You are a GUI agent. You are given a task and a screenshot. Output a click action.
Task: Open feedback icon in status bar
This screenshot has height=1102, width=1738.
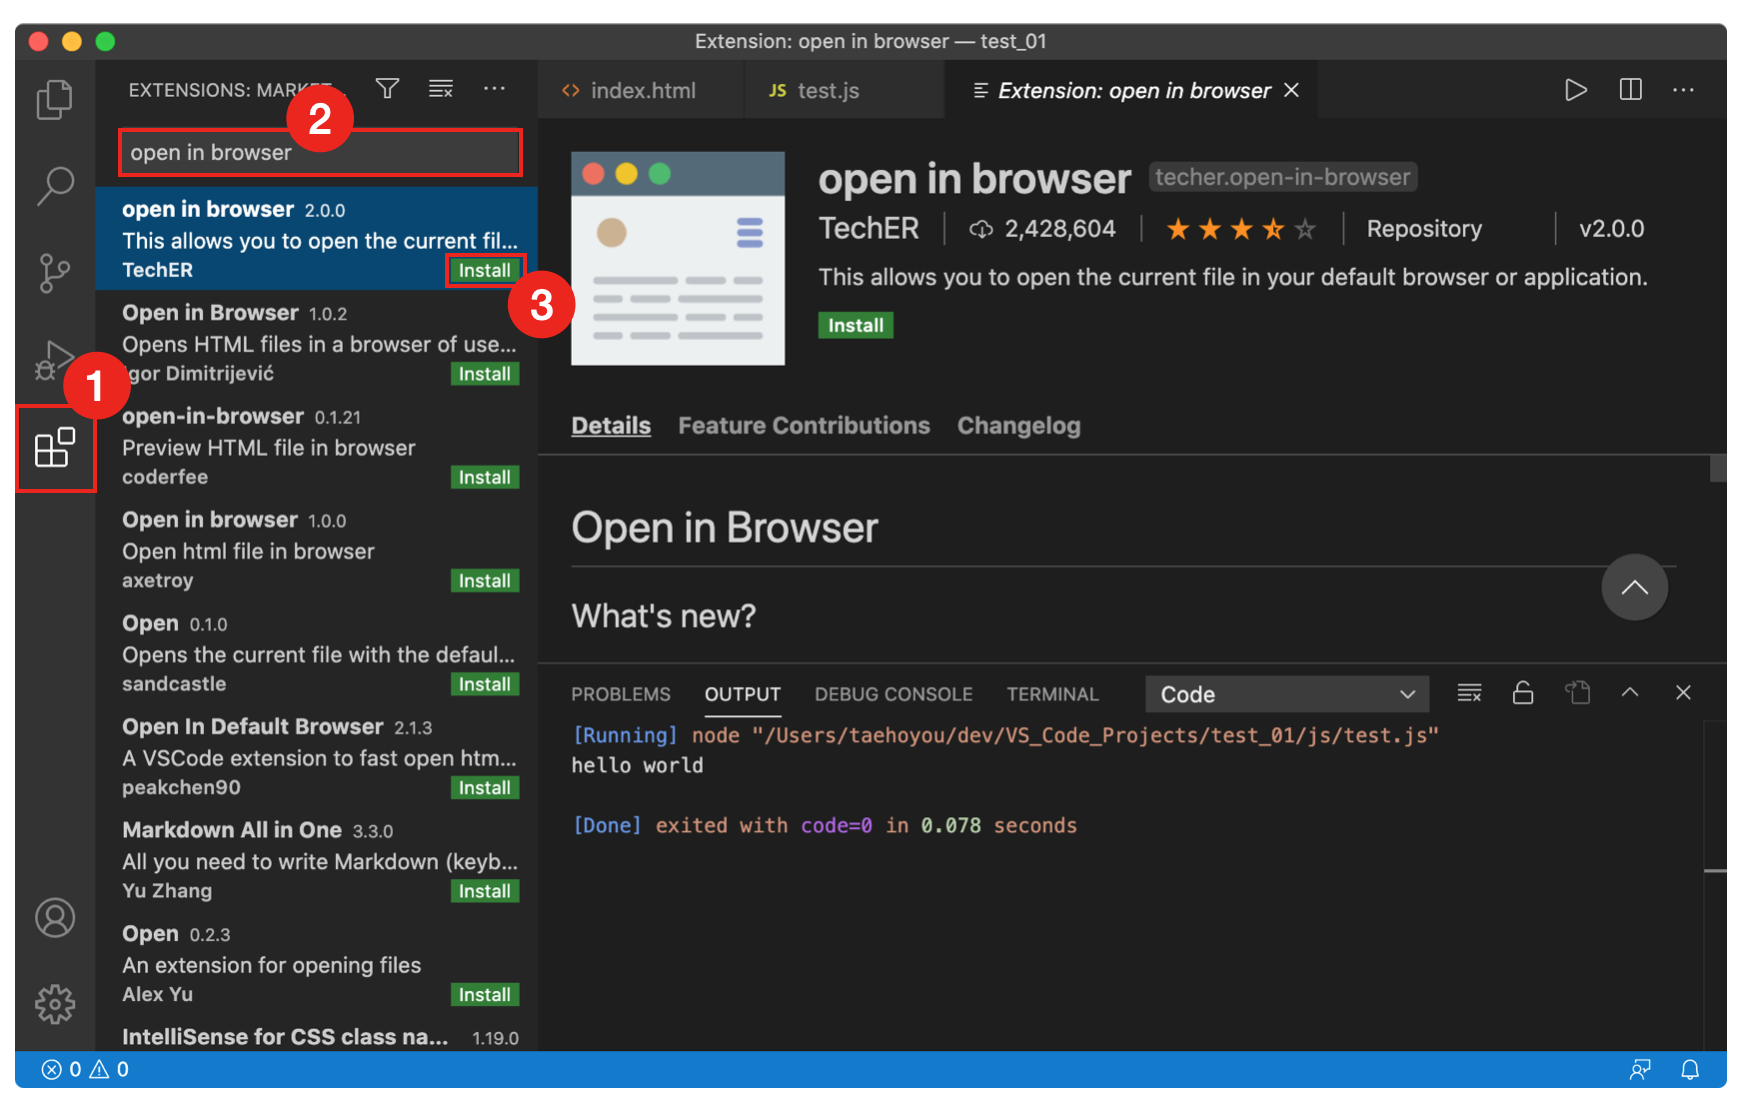pos(1640,1069)
